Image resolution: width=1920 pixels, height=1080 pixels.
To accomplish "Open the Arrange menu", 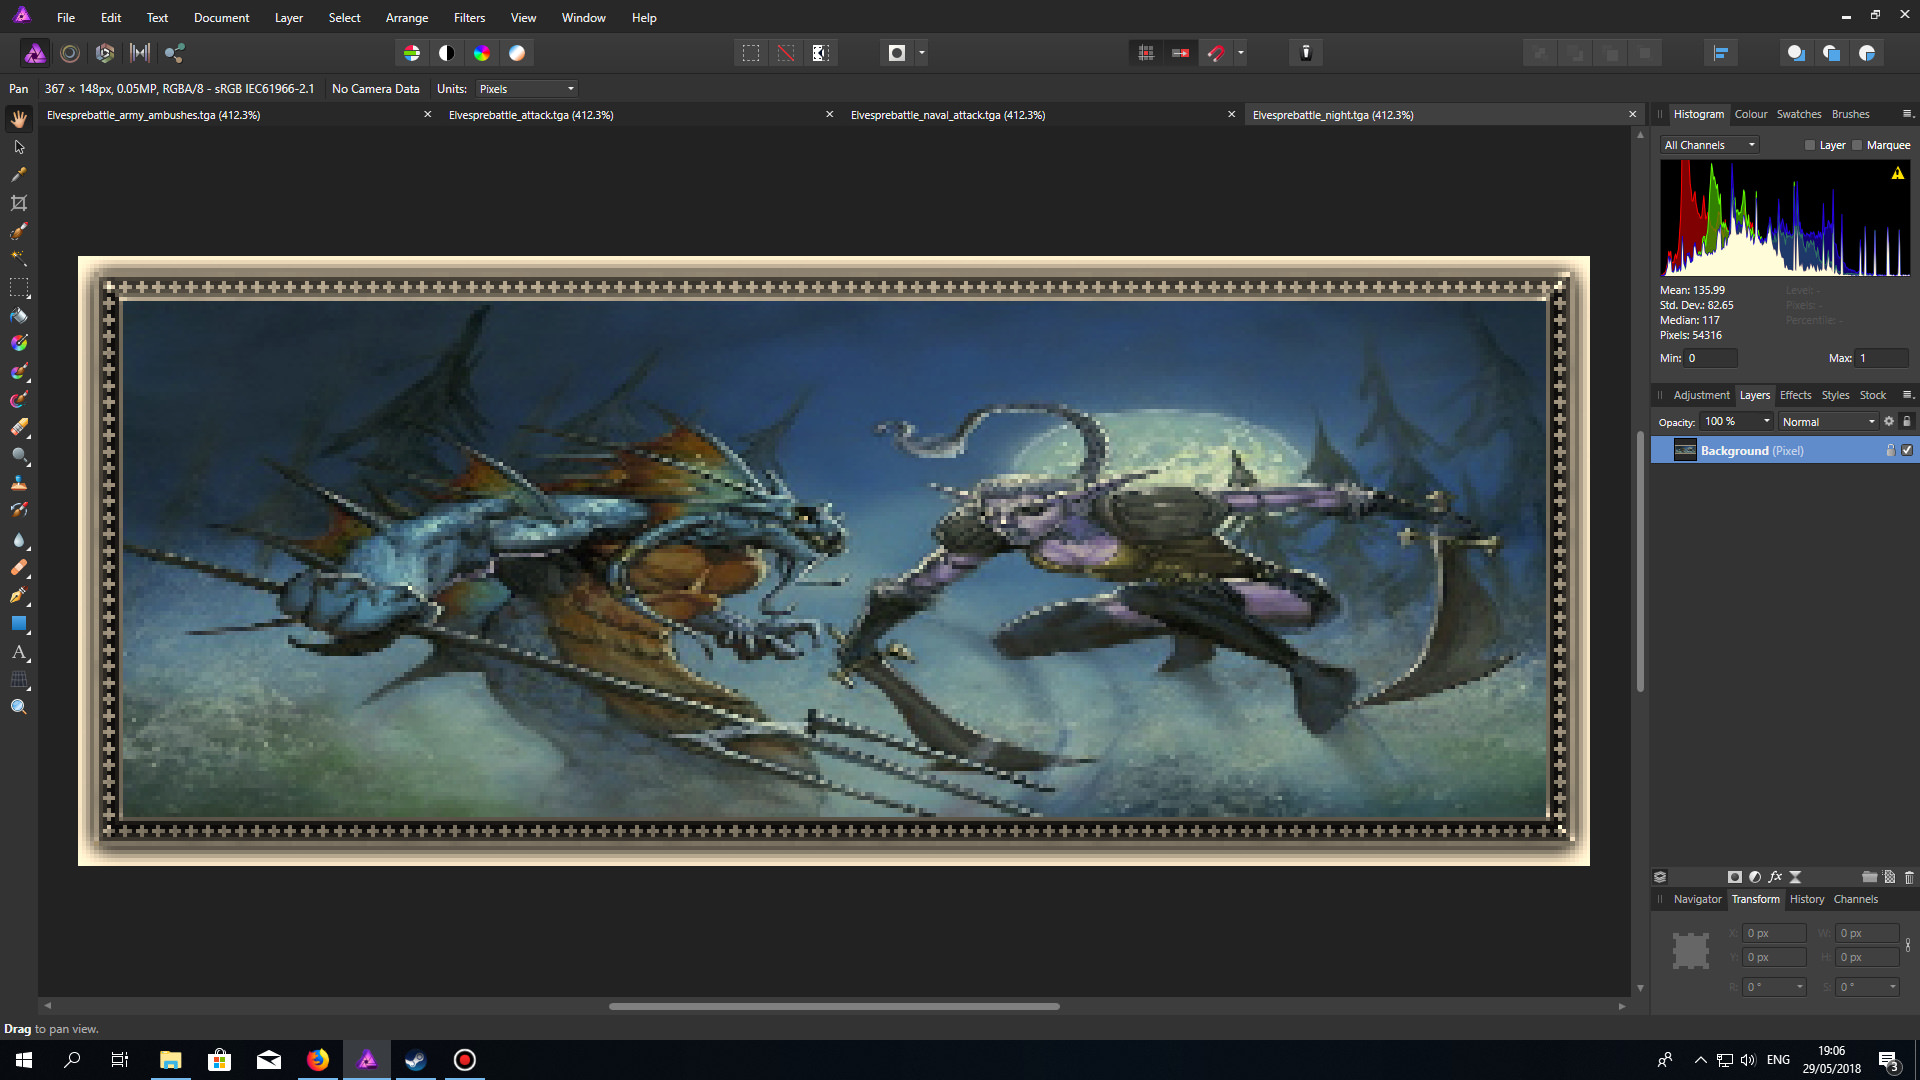I will 407,18.
